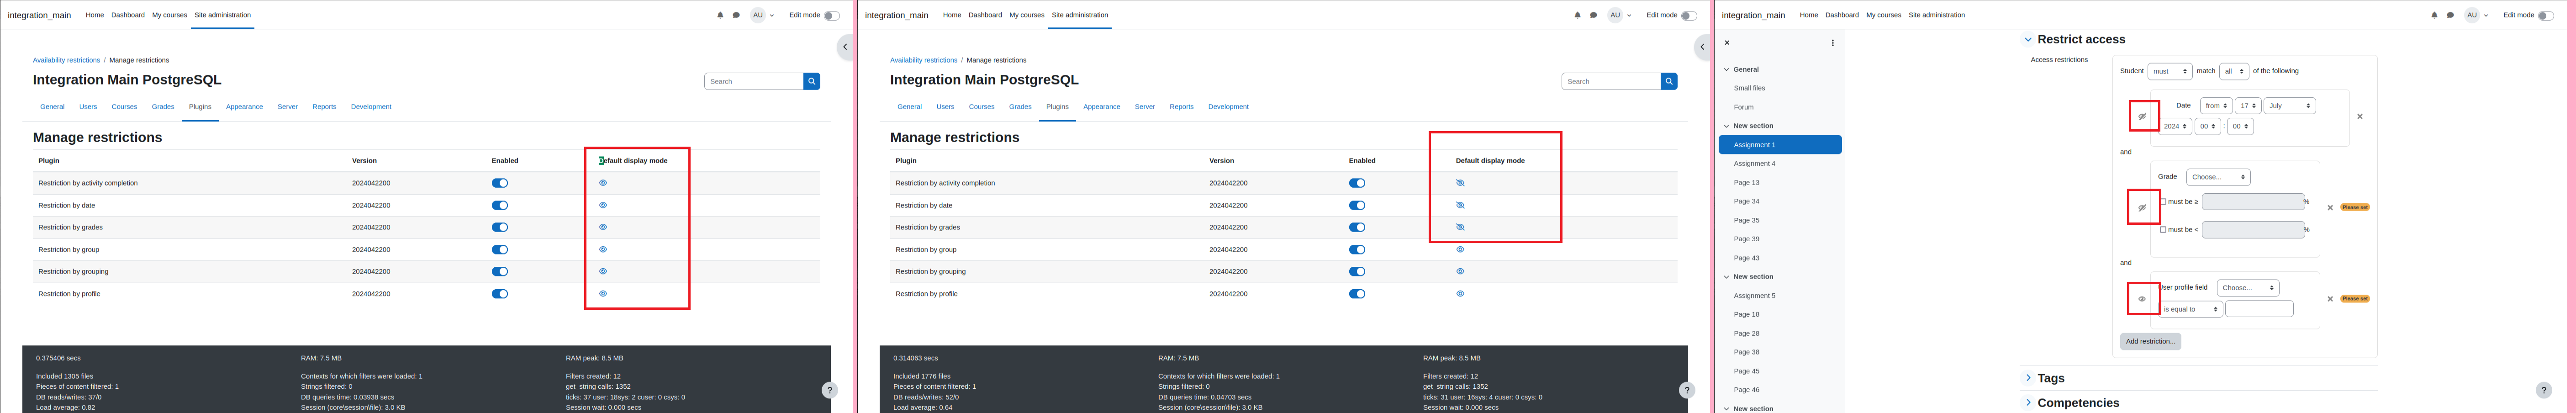Viewport: 2576px width, 413px height.
Task: Open the Student 'must' dropdown
Action: (x=2169, y=71)
